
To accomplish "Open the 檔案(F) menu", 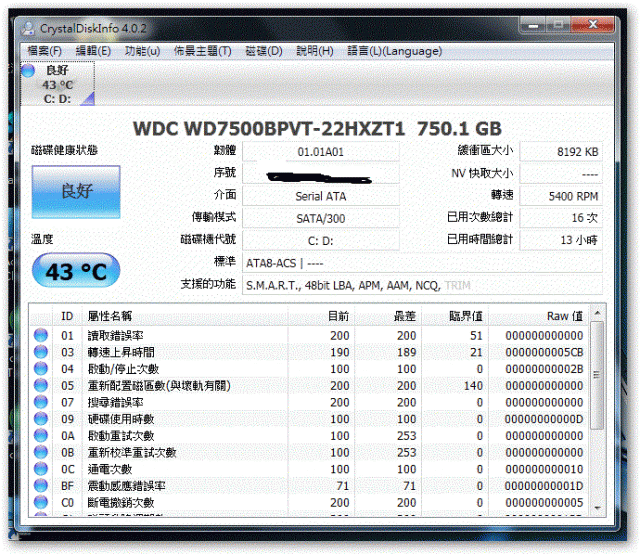I will [44, 51].
